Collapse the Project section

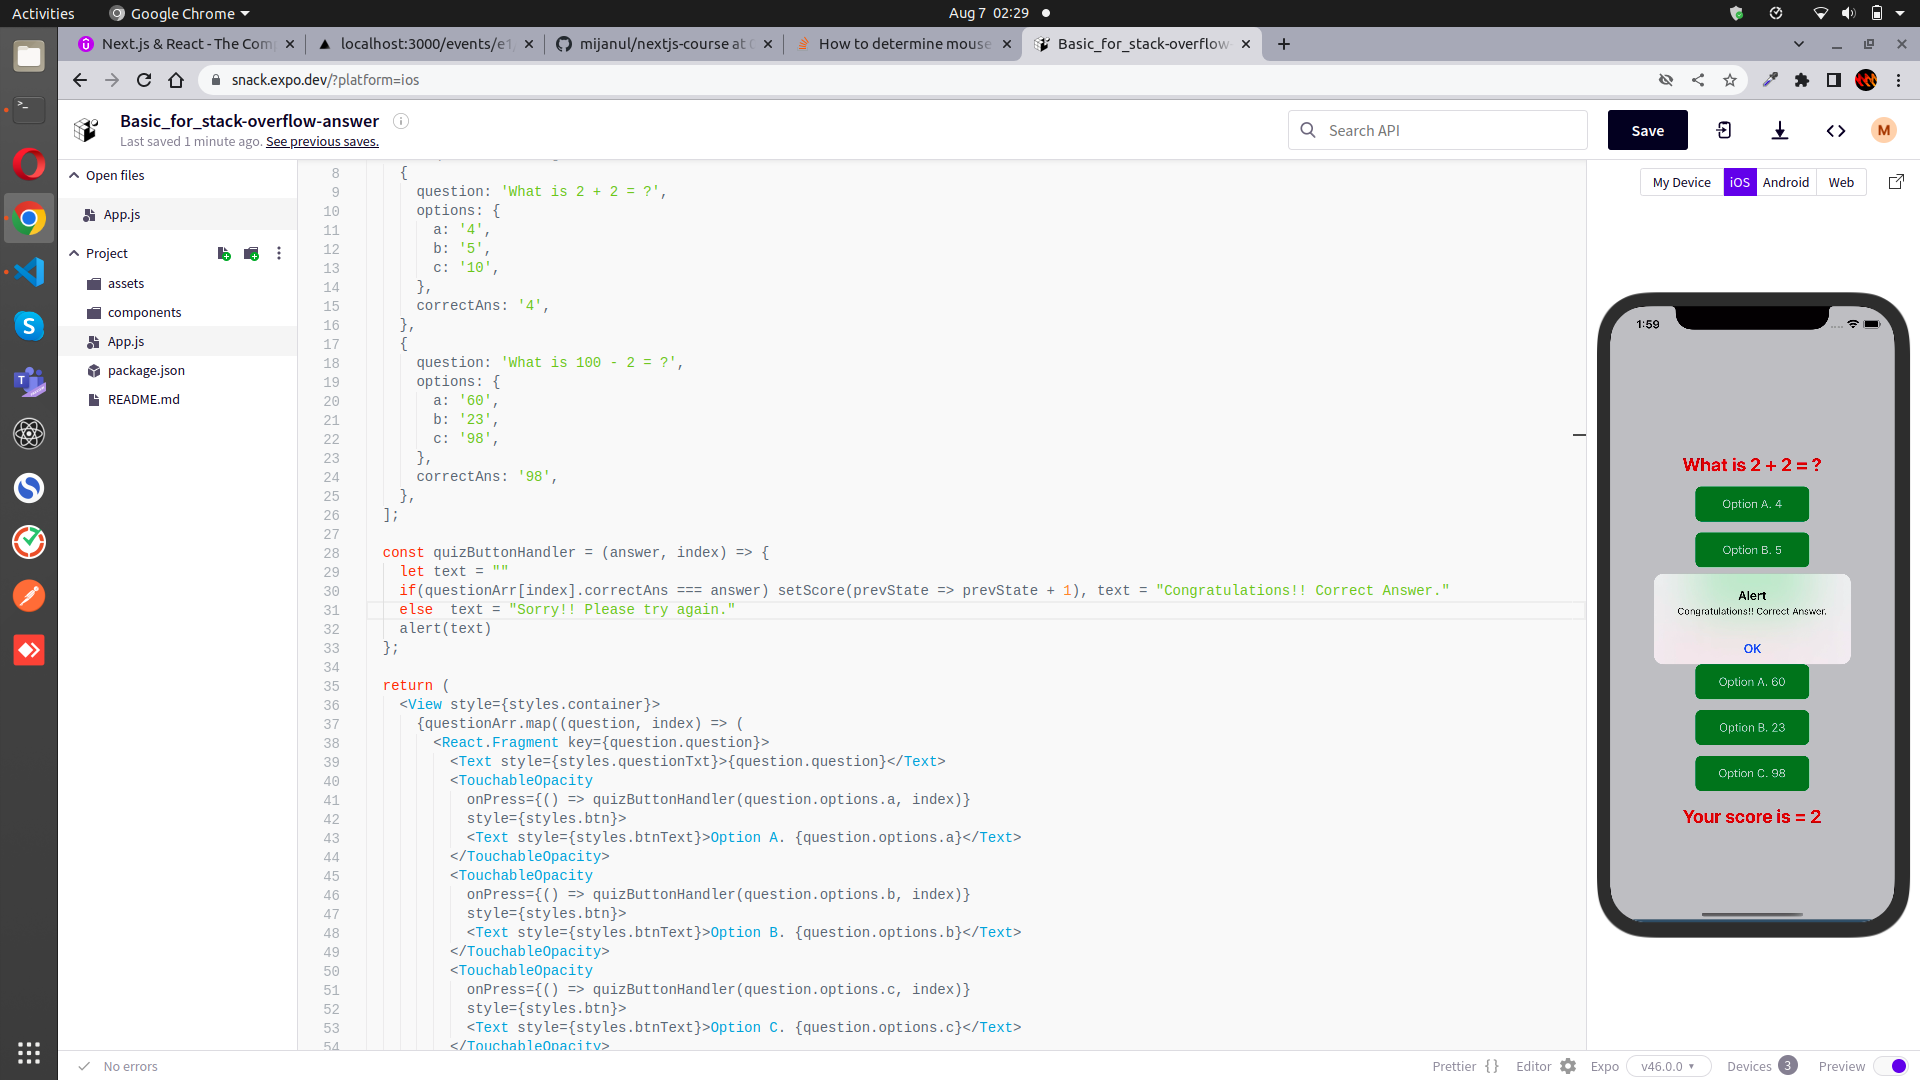pos(74,254)
